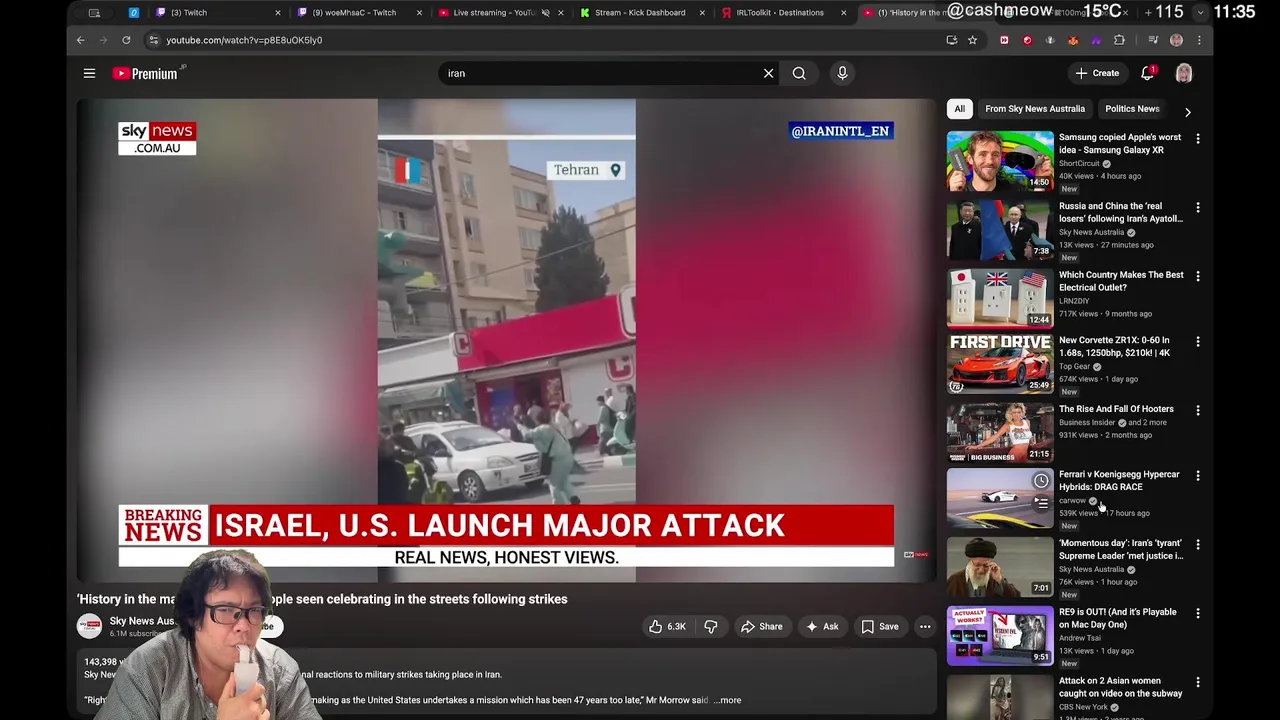Open YouTube notifications bell
Viewport: 1280px width, 720px height.
pos(1148,73)
